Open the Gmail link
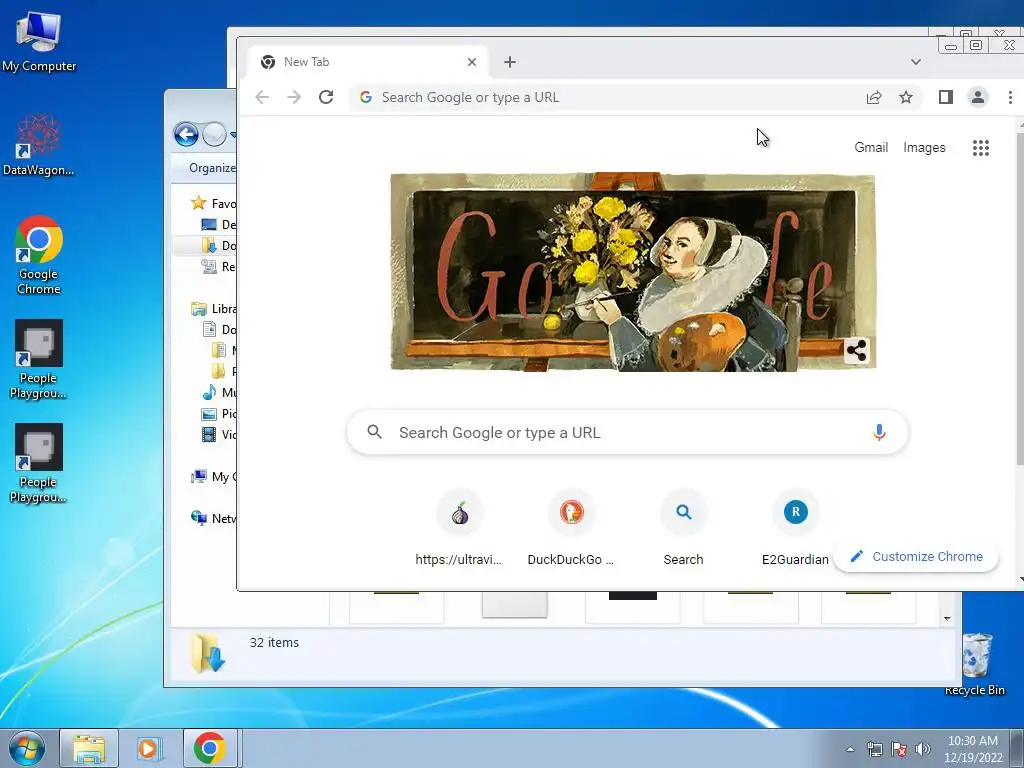Image resolution: width=1024 pixels, height=768 pixels. 871,148
